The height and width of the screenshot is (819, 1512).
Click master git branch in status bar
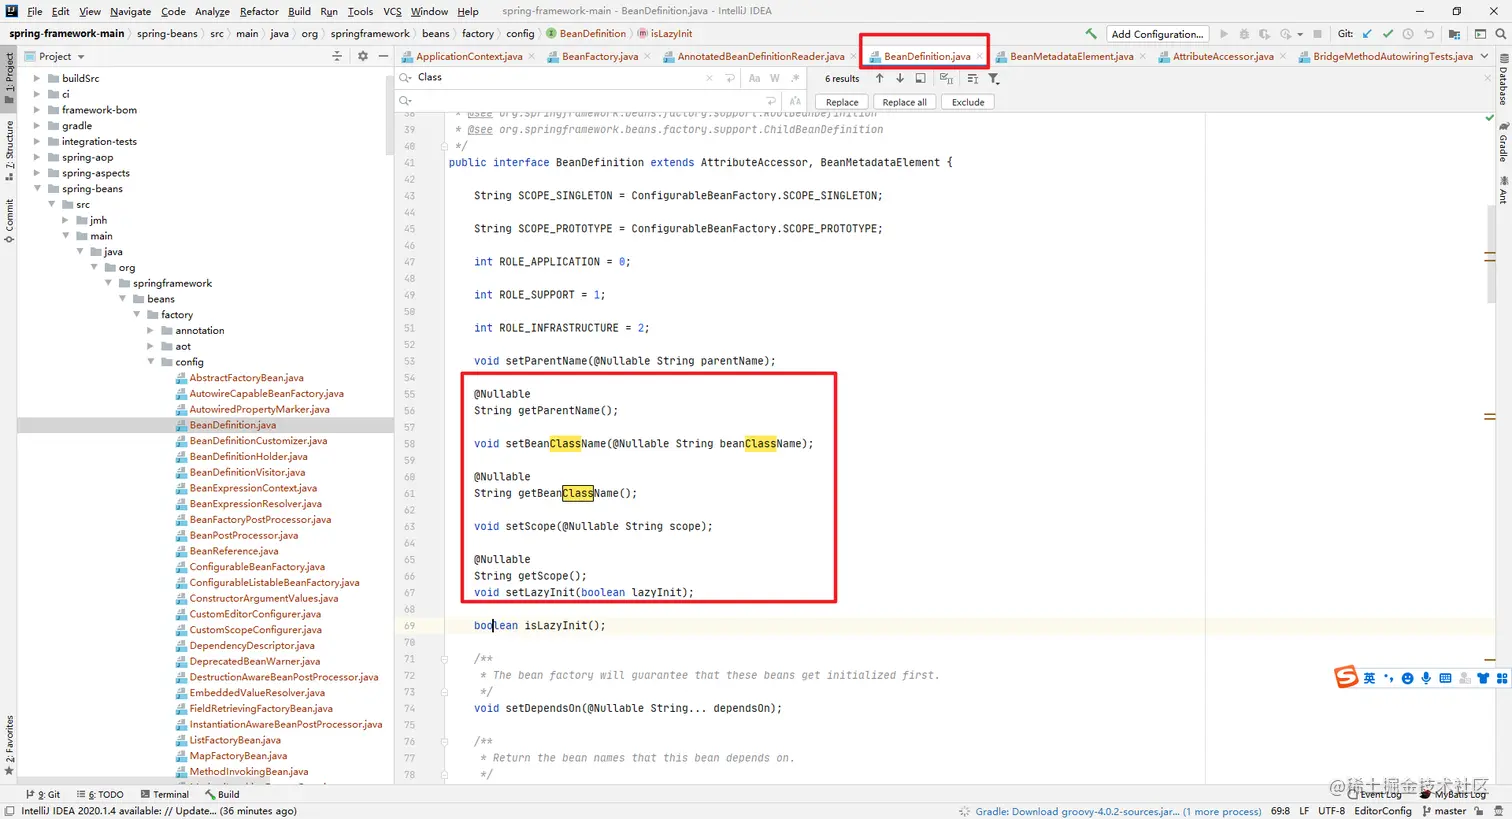tap(1444, 811)
